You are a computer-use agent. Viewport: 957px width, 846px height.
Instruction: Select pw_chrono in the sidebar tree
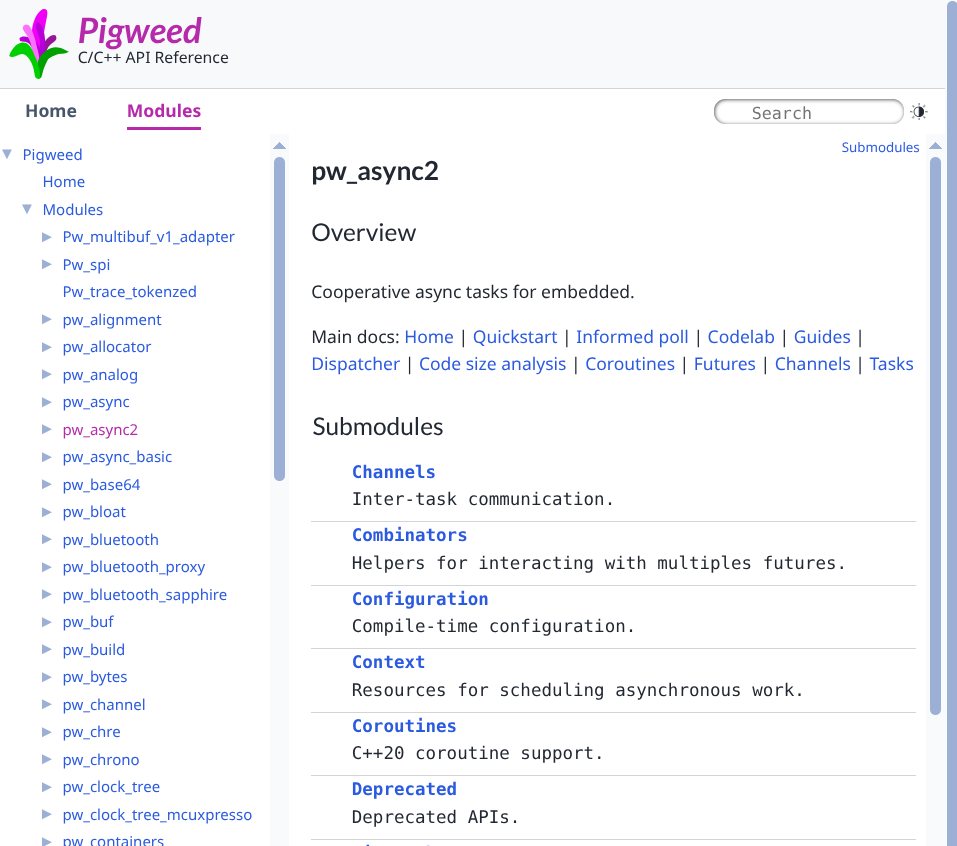[101, 759]
